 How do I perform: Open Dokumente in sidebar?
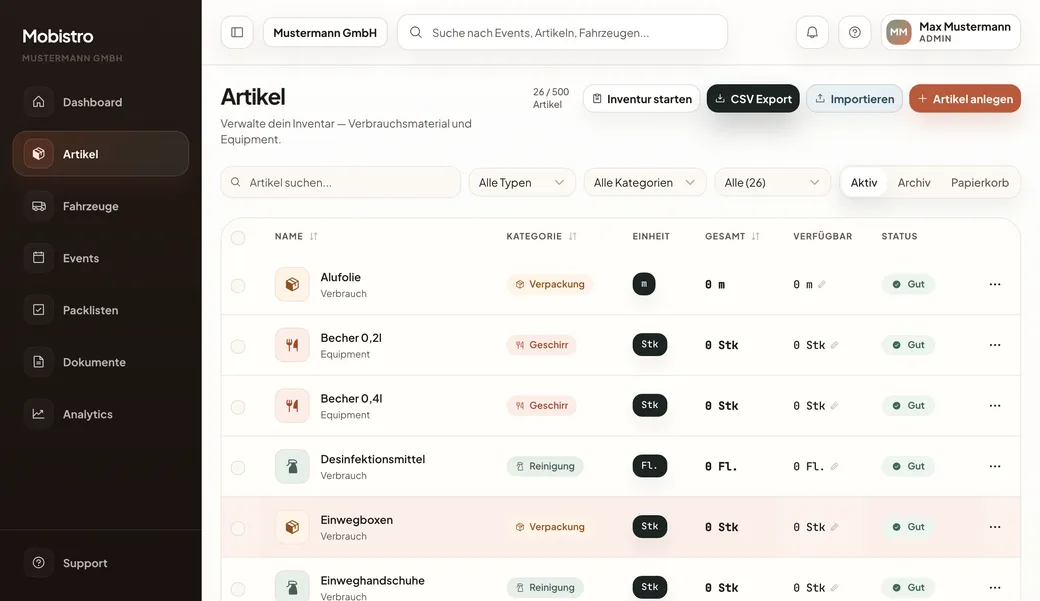click(x=101, y=362)
